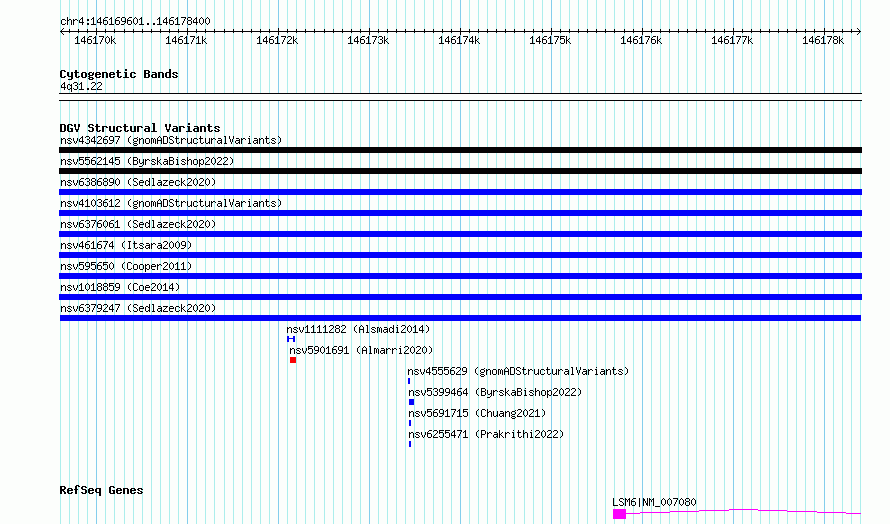This screenshot has width=890, height=524.
Task: Click the chr4:146169601..146178400 coordinates text
Action: 135,21
